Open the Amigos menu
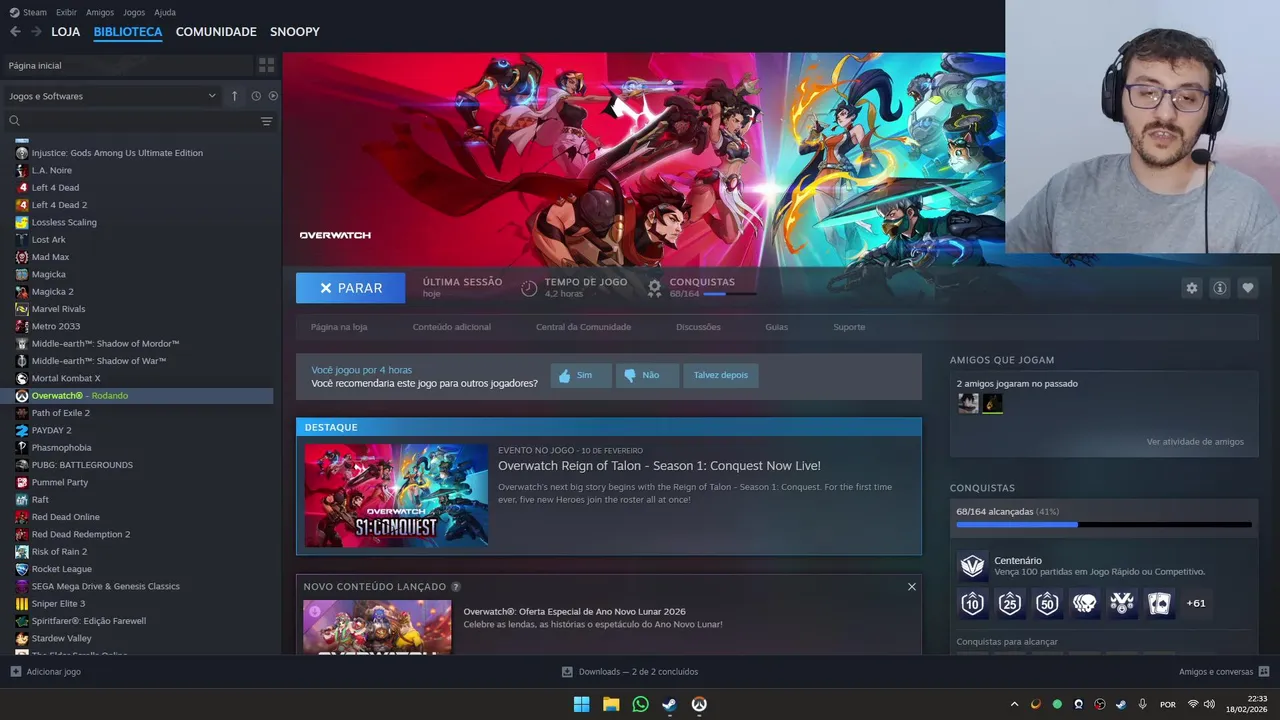This screenshot has height=720, width=1280. [100, 12]
